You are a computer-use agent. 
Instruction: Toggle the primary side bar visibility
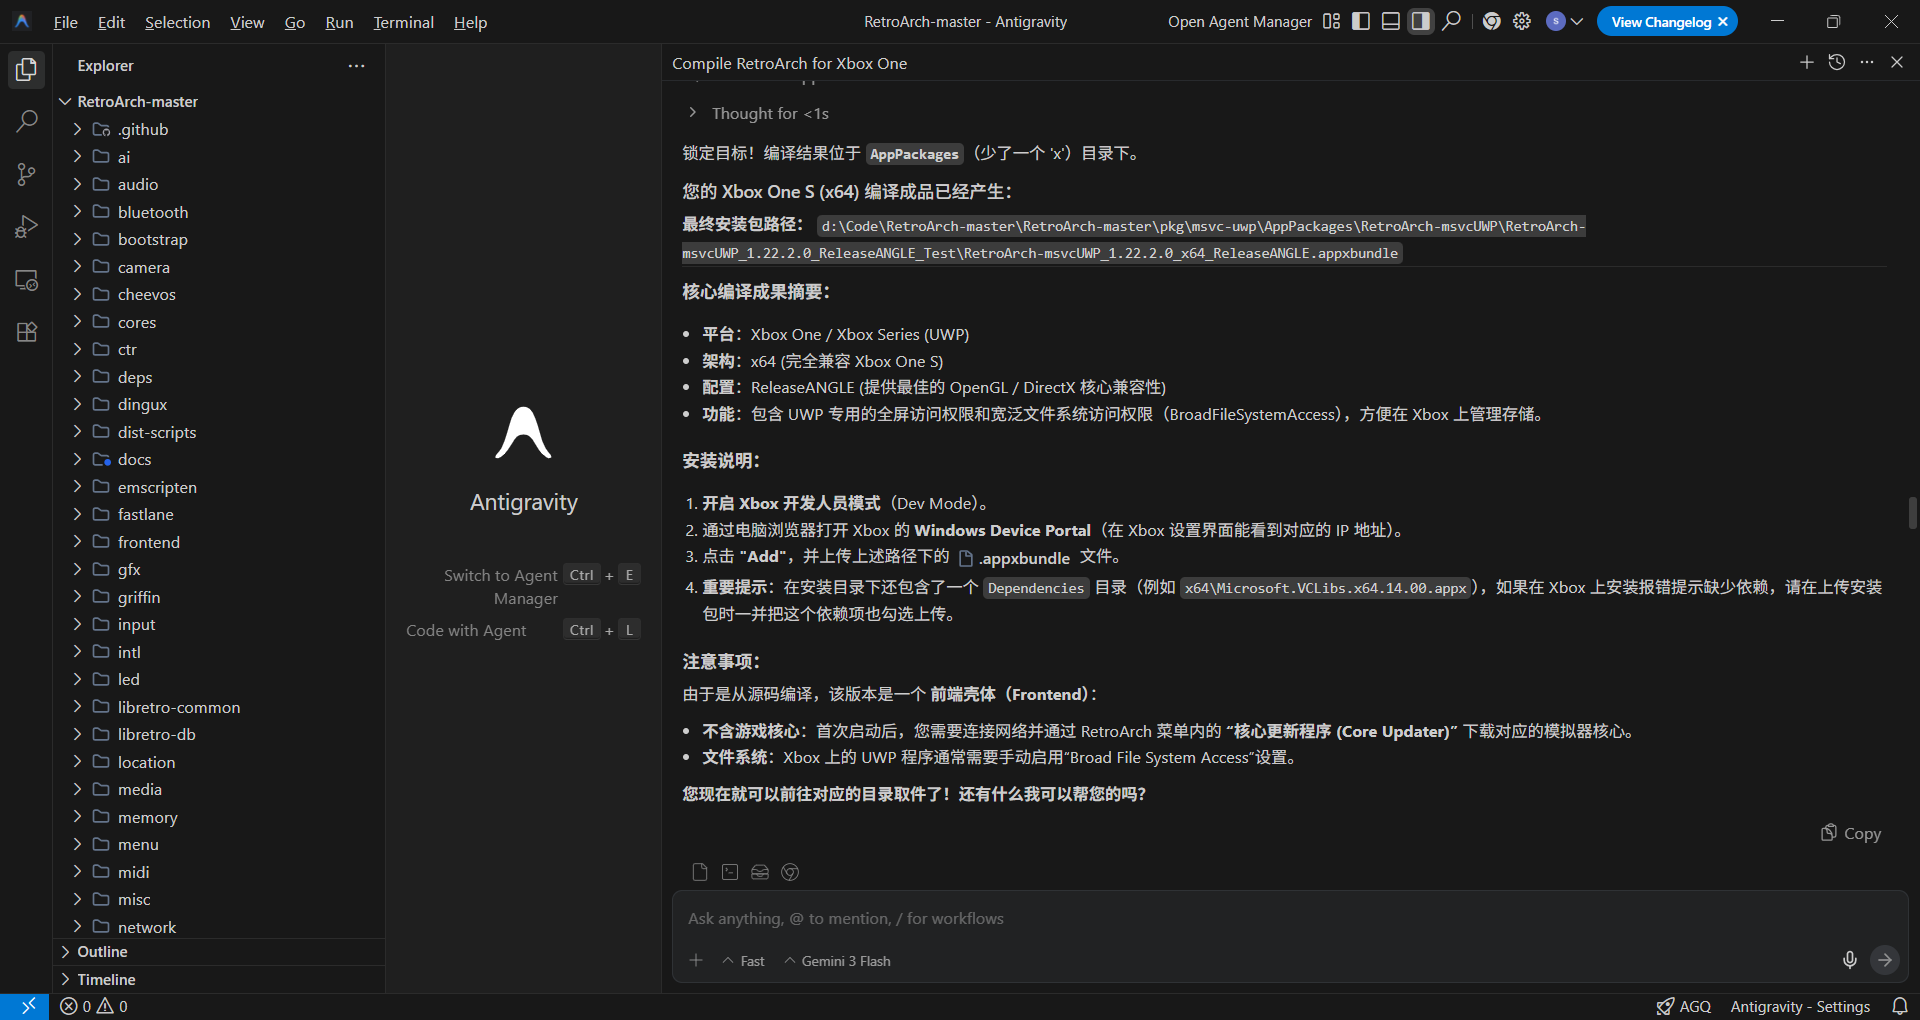1360,22
